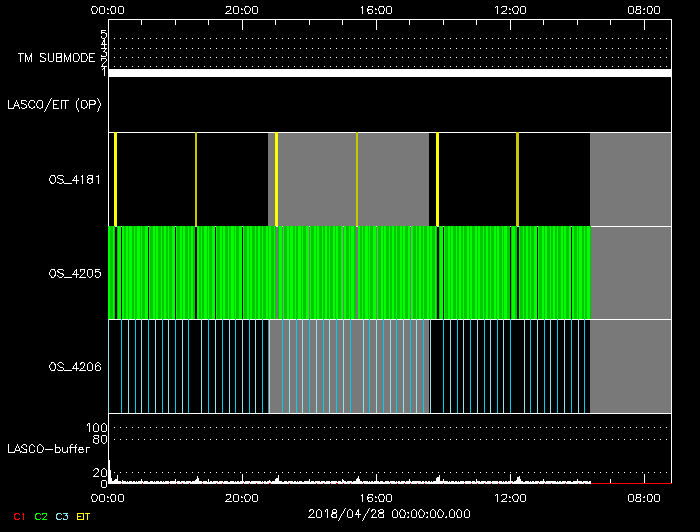Select the LASCO/EIT (OP) row label
The image size is (700, 532).
point(55,104)
